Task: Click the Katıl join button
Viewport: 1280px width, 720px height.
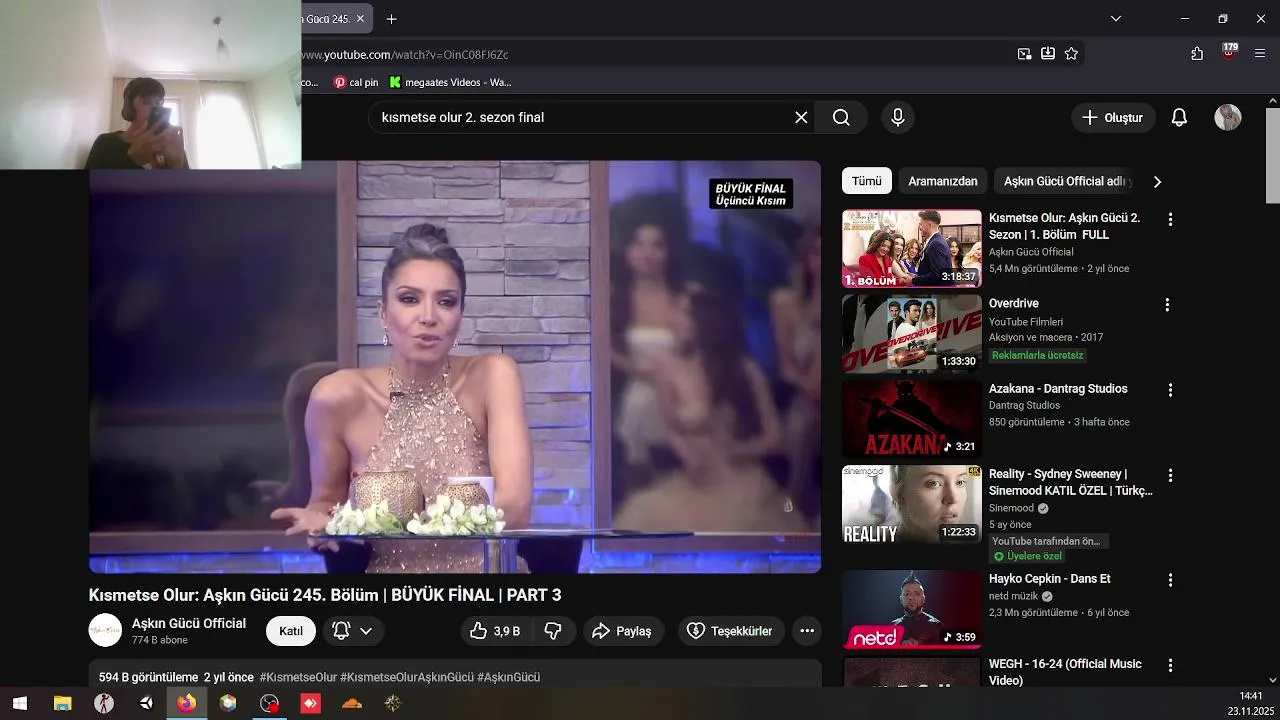Action: coord(291,631)
